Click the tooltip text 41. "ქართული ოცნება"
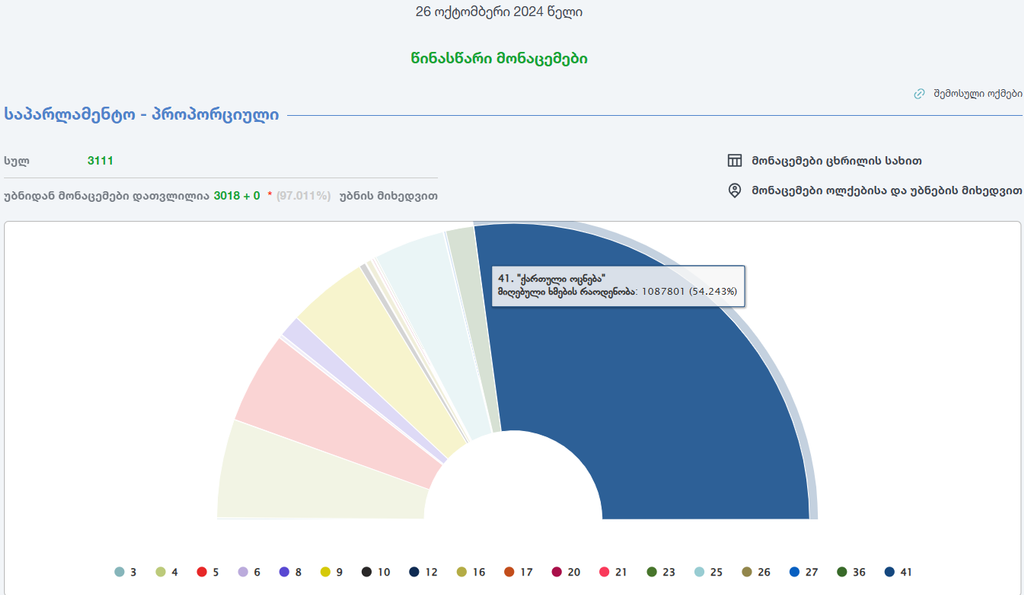Image resolution: width=1024 pixels, height=595 pixels. pos(551,279)
